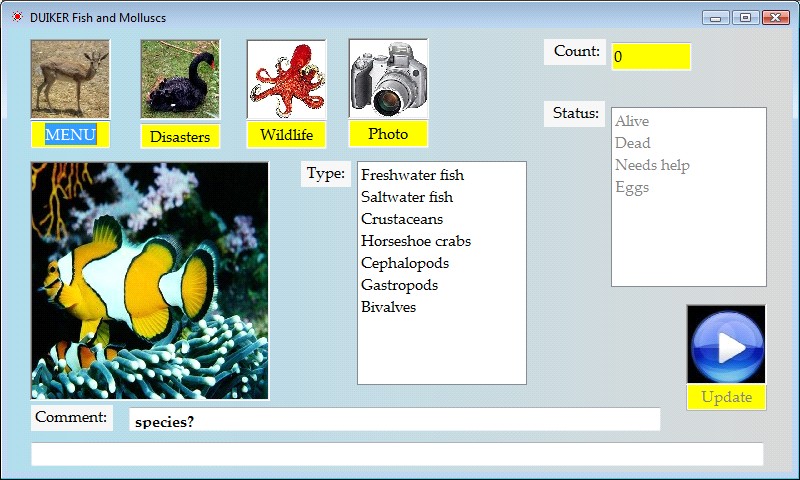Select the red octopus Wildlife icon
Screen dimensions: 800x480
point(286,79)
